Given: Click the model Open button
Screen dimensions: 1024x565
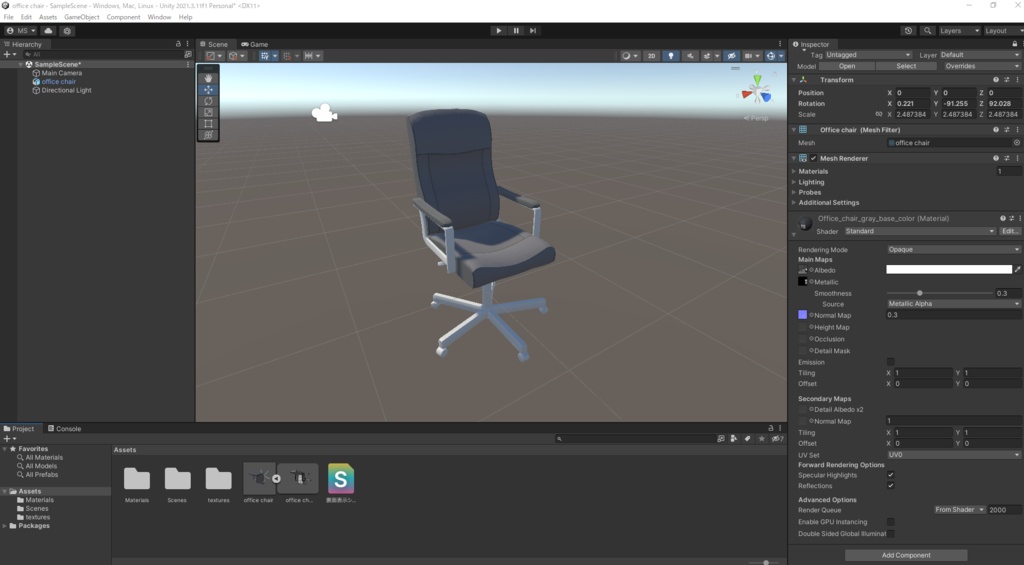Looking at the screenshot, I should pos(847,66).
